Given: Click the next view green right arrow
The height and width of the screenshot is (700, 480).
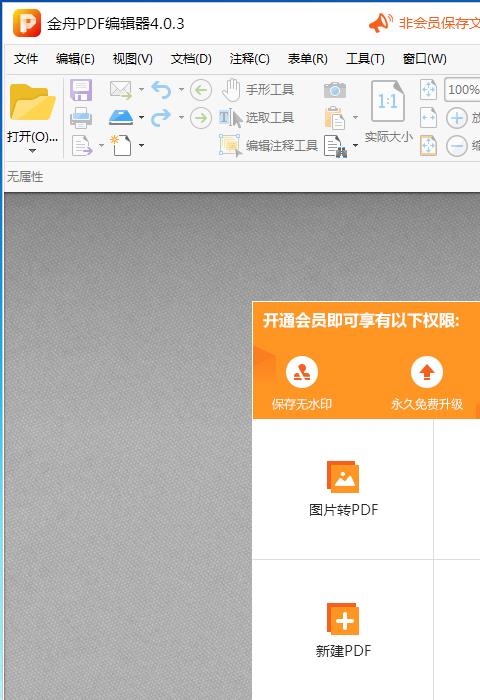Looking at the screenshot, I should [x=201, y=118].
